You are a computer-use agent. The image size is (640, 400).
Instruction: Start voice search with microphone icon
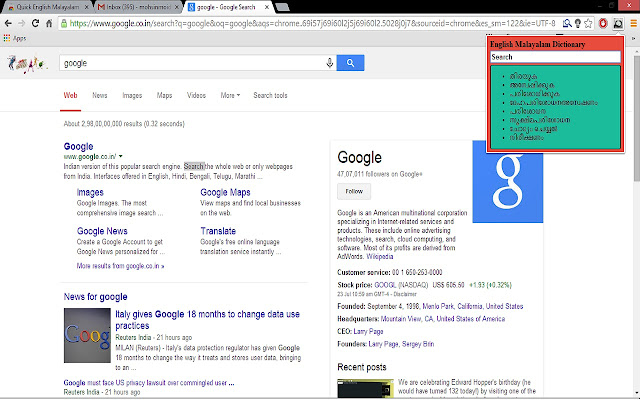(330, 63)
